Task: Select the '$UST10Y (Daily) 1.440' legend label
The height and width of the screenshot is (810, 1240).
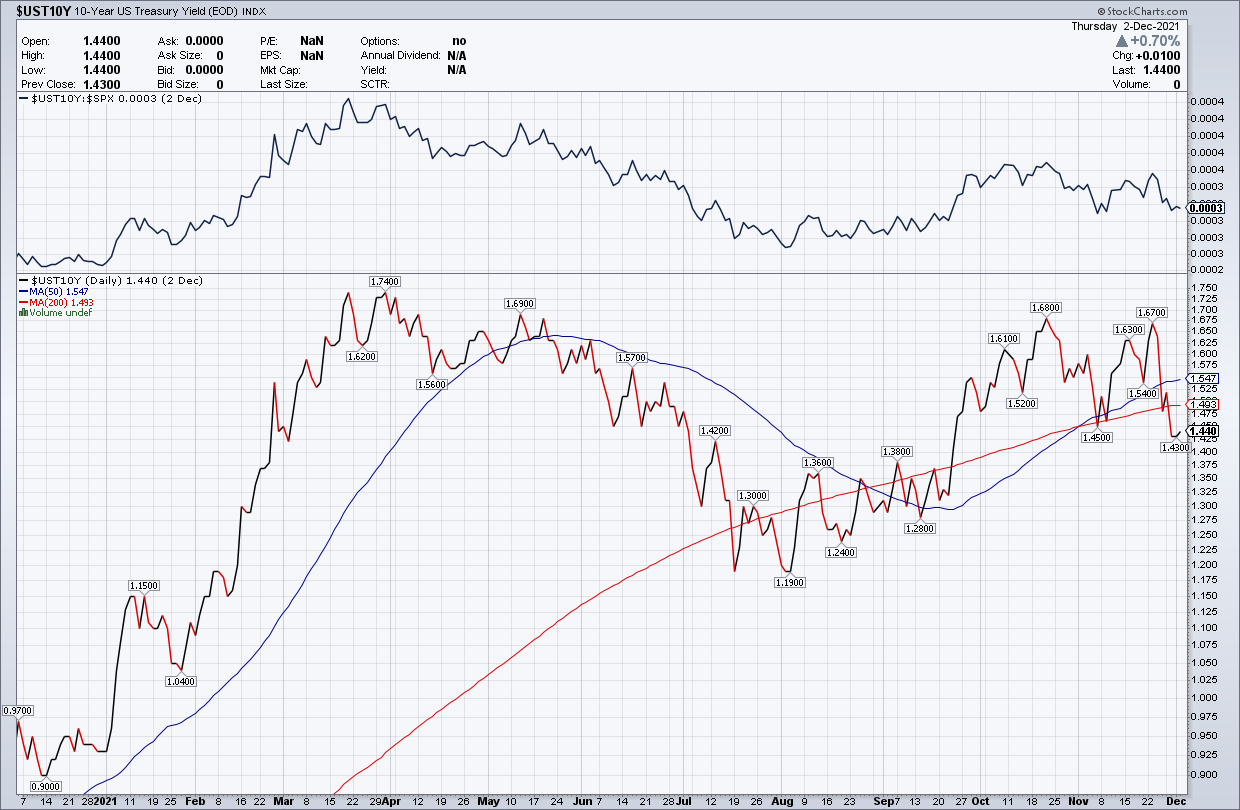Action: 109,280
